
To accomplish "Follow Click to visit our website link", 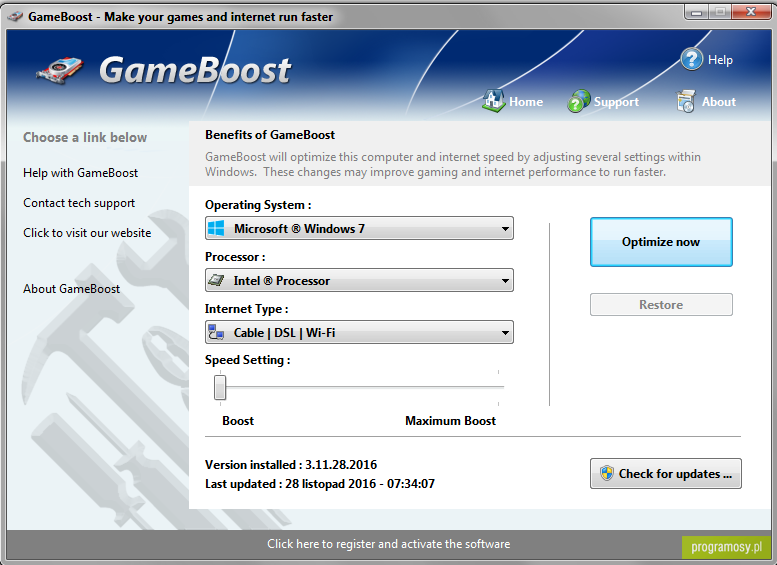I will point(87,233).
